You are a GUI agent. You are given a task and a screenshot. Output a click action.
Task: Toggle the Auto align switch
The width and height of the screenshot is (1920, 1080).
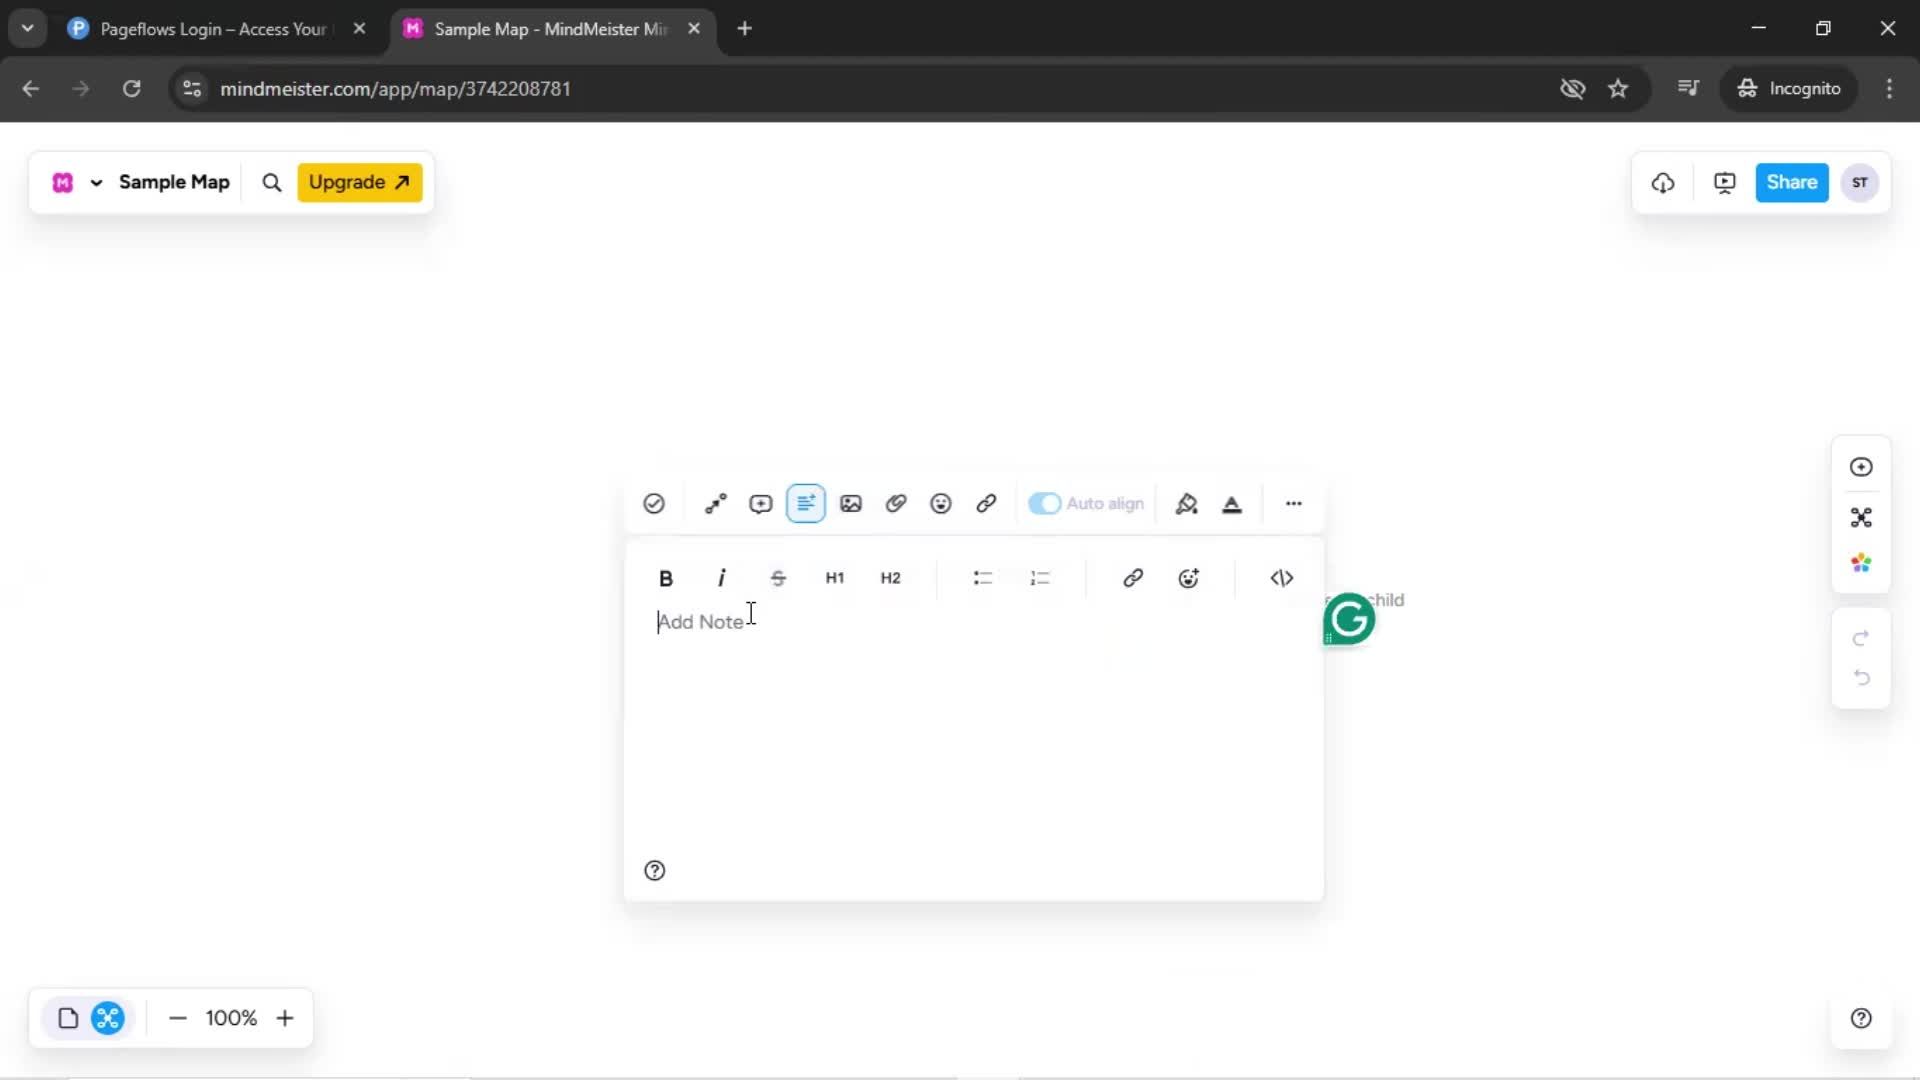tap(1044, 504)
